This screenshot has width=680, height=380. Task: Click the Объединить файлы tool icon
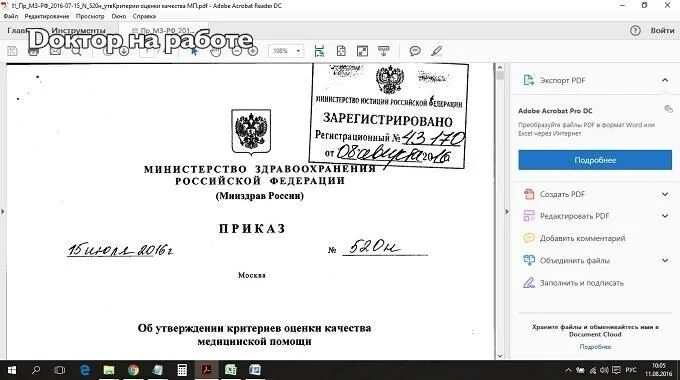tap(529, 260)
